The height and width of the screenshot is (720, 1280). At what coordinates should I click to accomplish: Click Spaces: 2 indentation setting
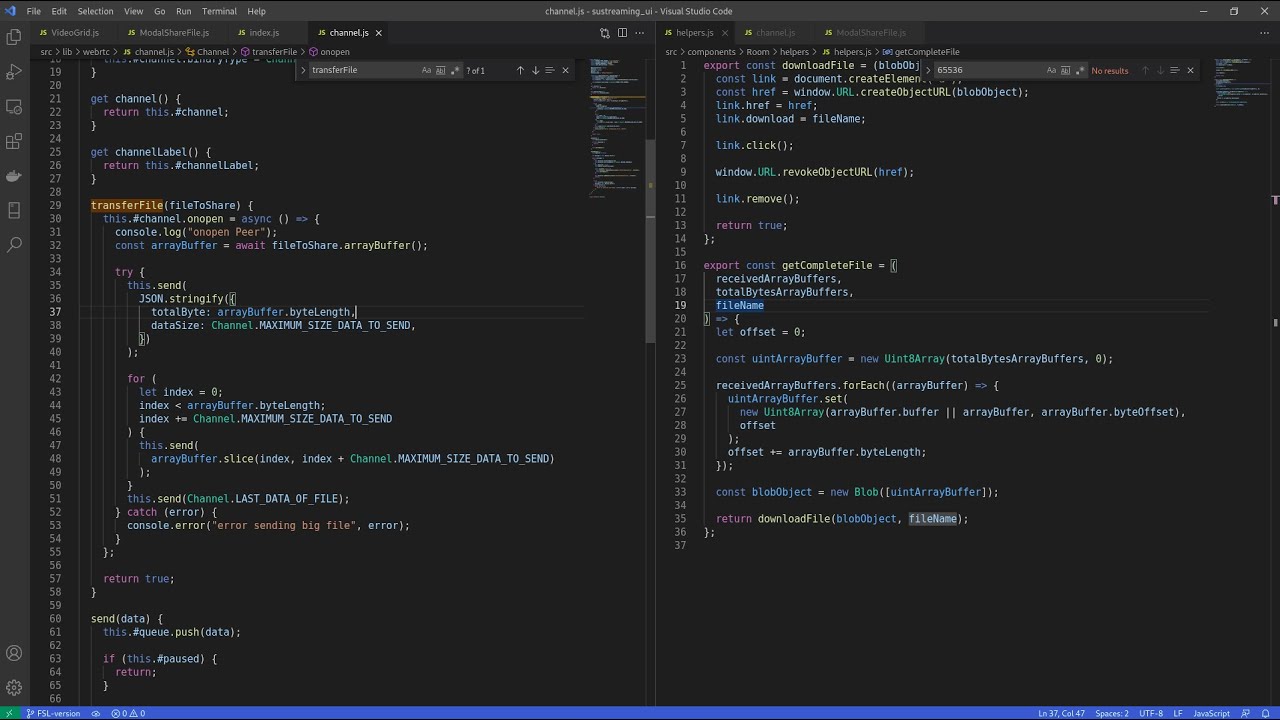click(x=1112, y=713)
